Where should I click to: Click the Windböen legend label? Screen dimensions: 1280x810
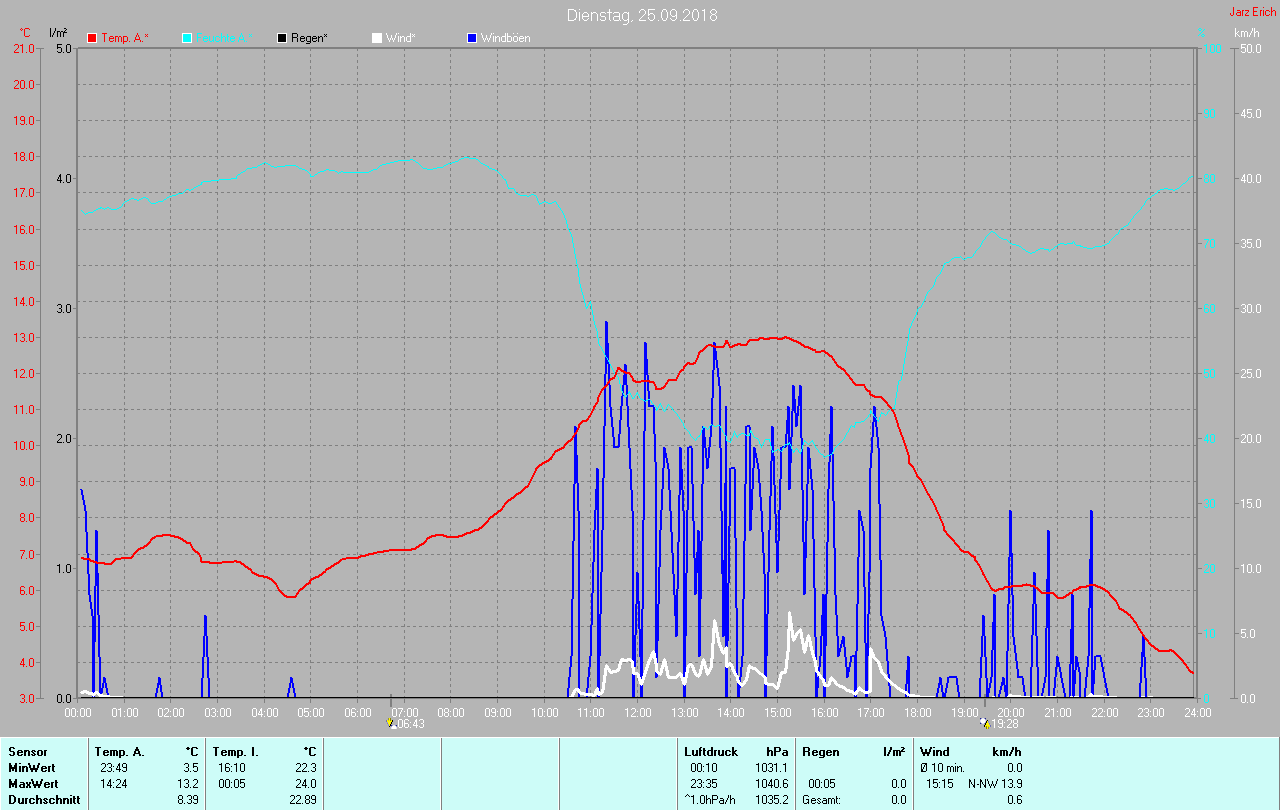[x=506, y=38]
